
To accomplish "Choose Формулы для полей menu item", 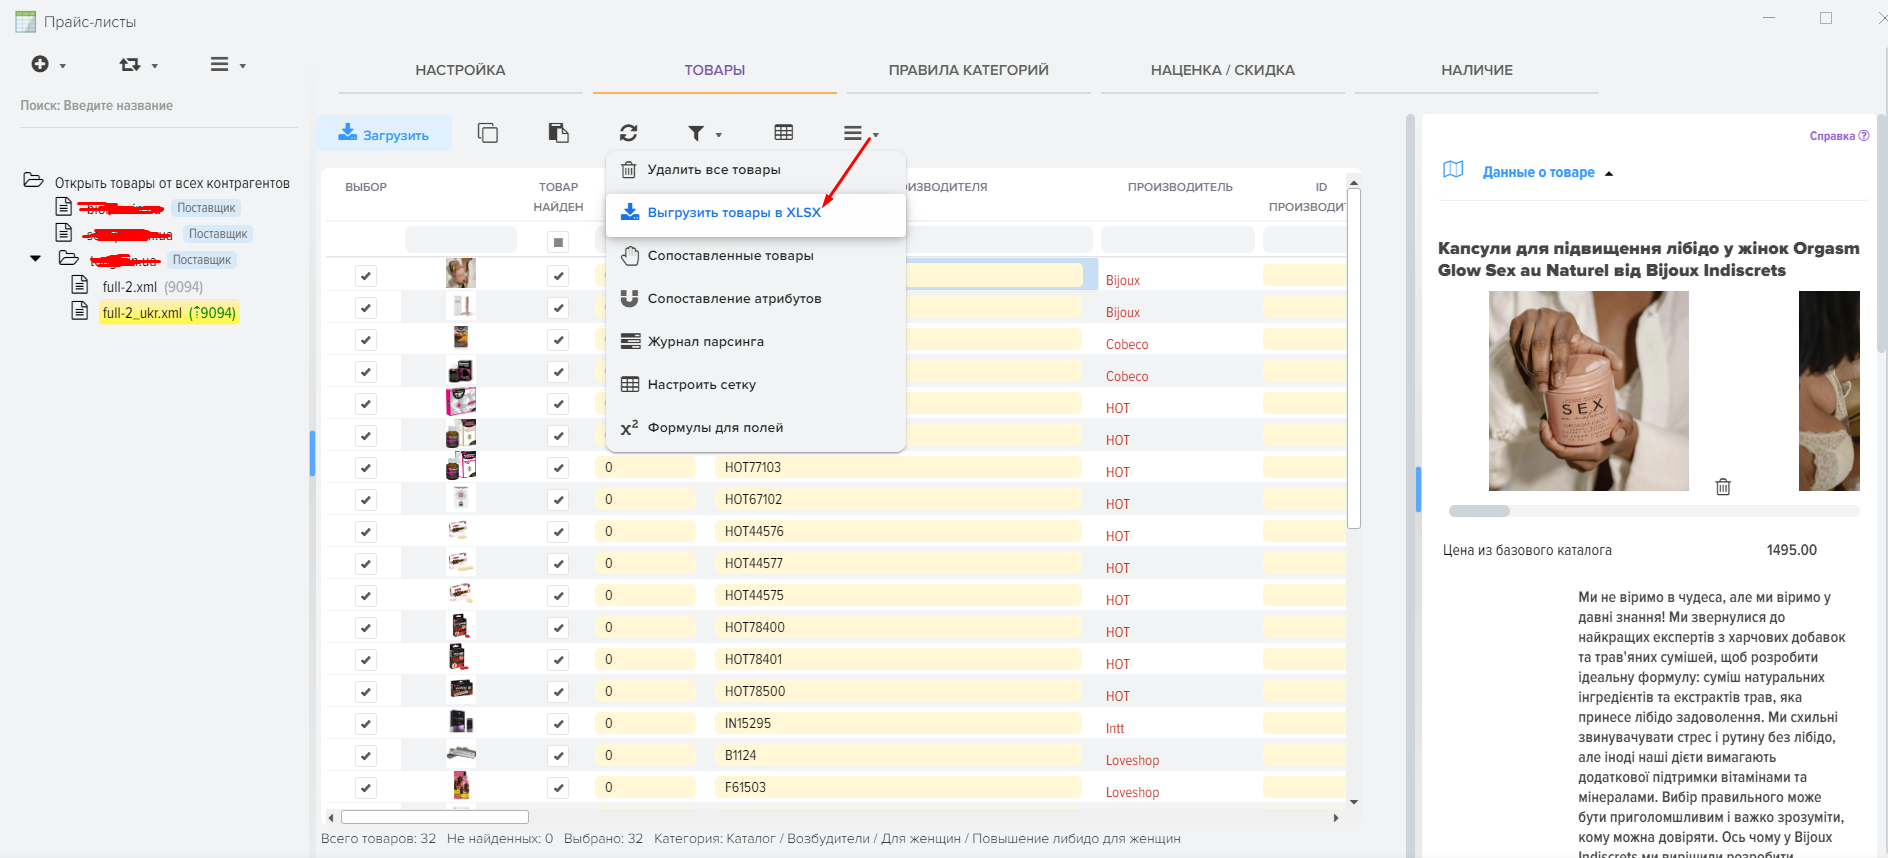I will [x=756, y=428].
